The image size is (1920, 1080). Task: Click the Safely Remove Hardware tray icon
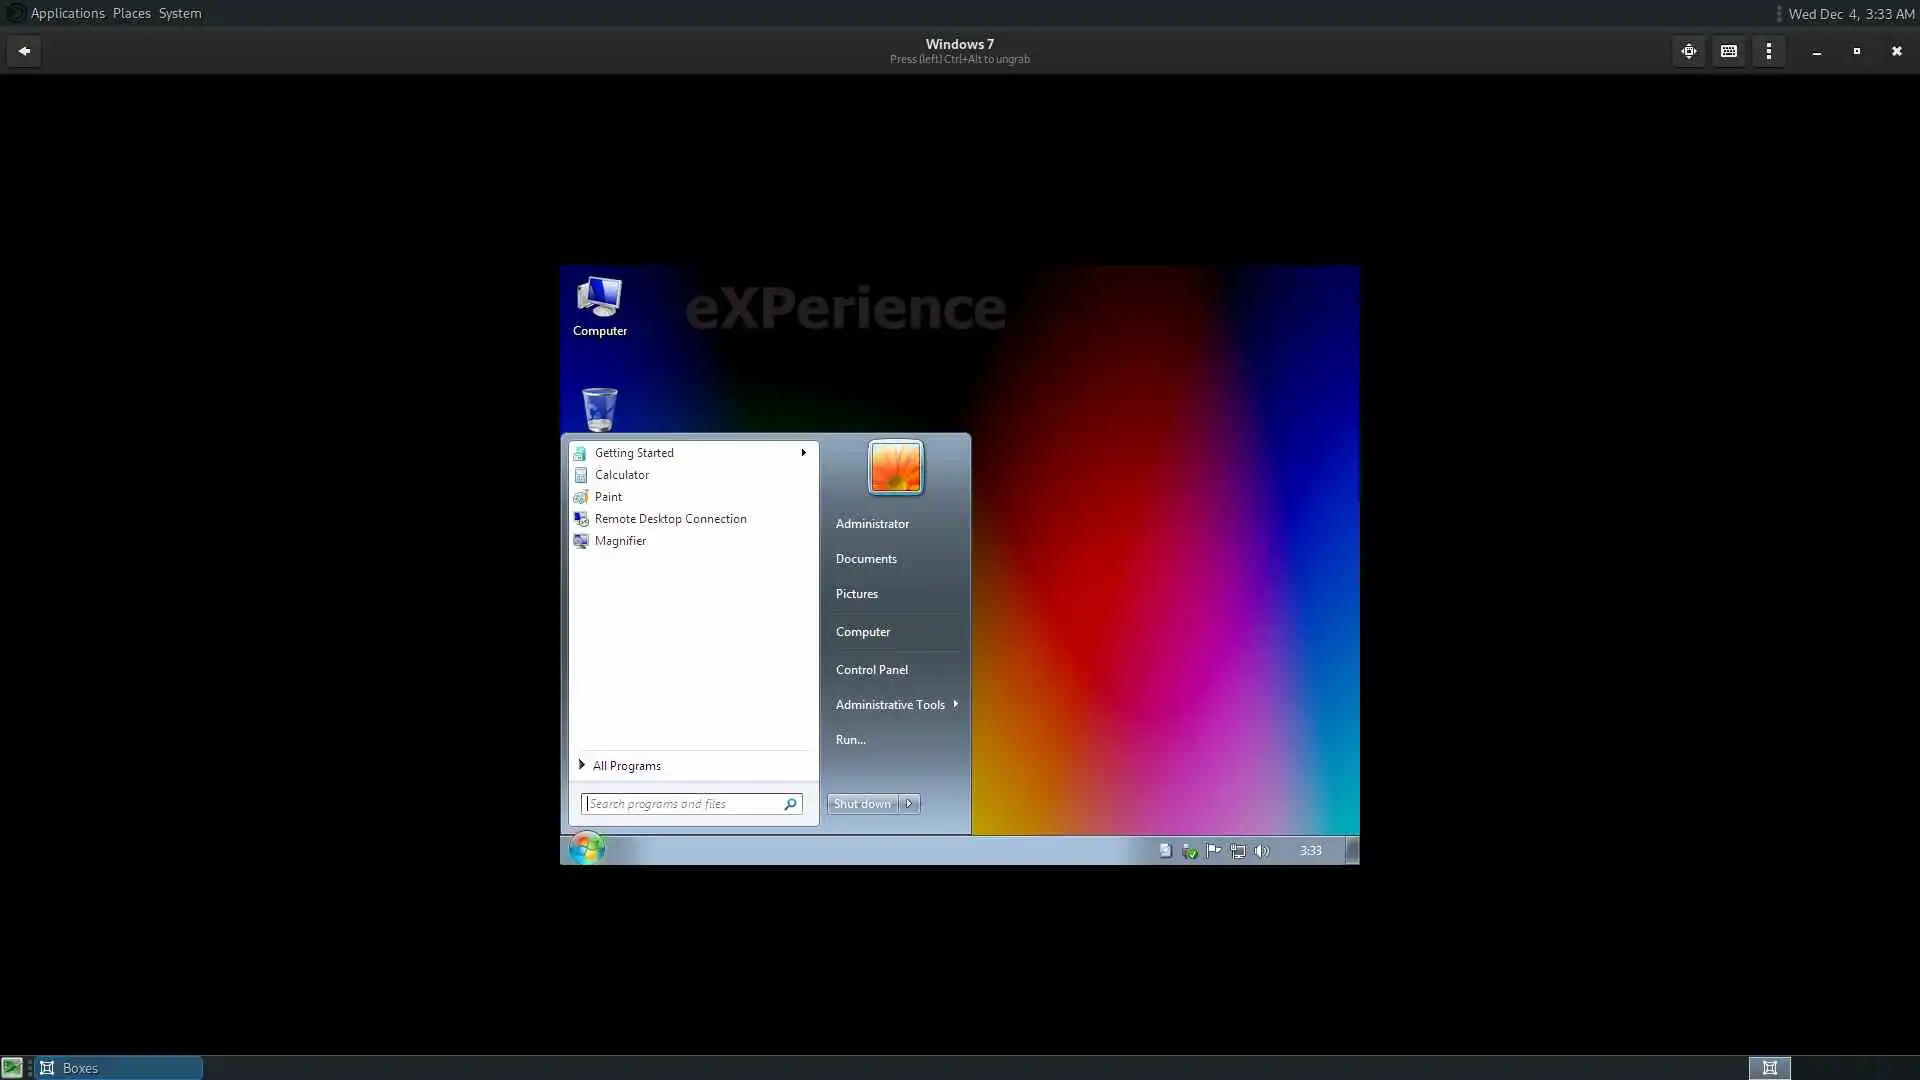click(1190, 851)
